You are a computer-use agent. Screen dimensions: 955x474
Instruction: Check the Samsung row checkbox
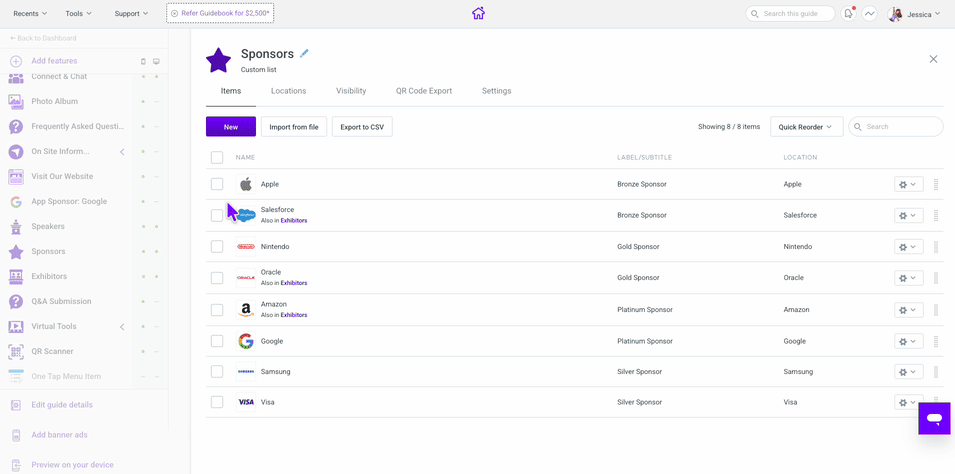coord(217,372)
